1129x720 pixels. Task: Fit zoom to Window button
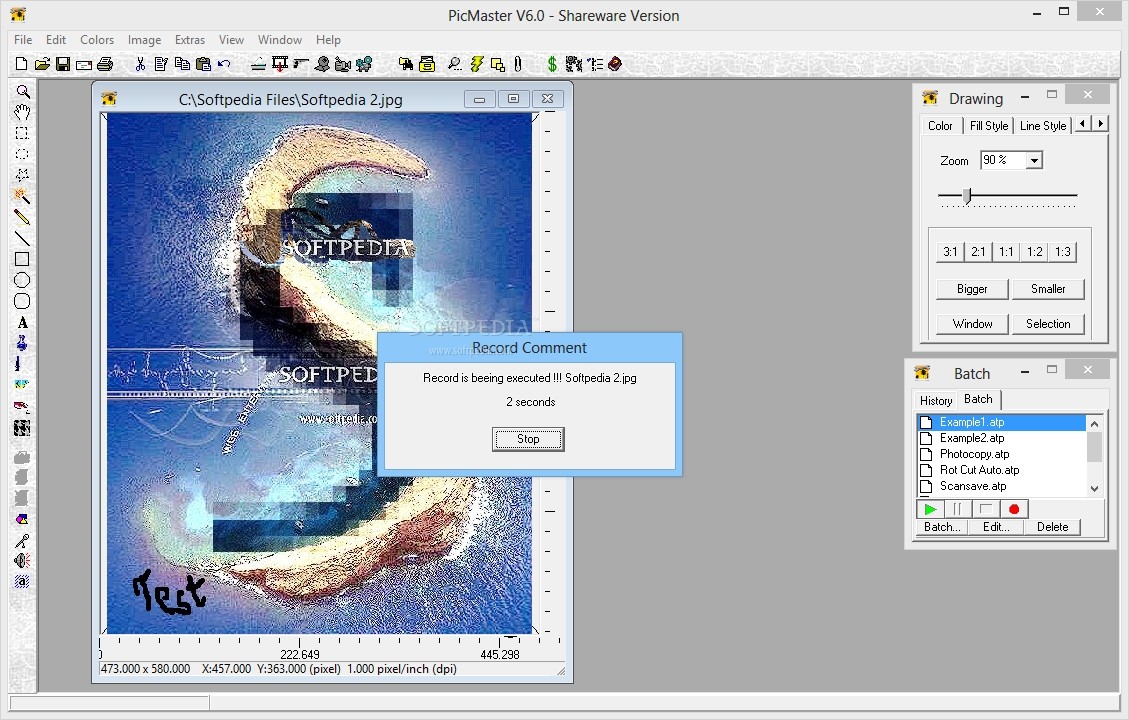[x=972, y=324]
